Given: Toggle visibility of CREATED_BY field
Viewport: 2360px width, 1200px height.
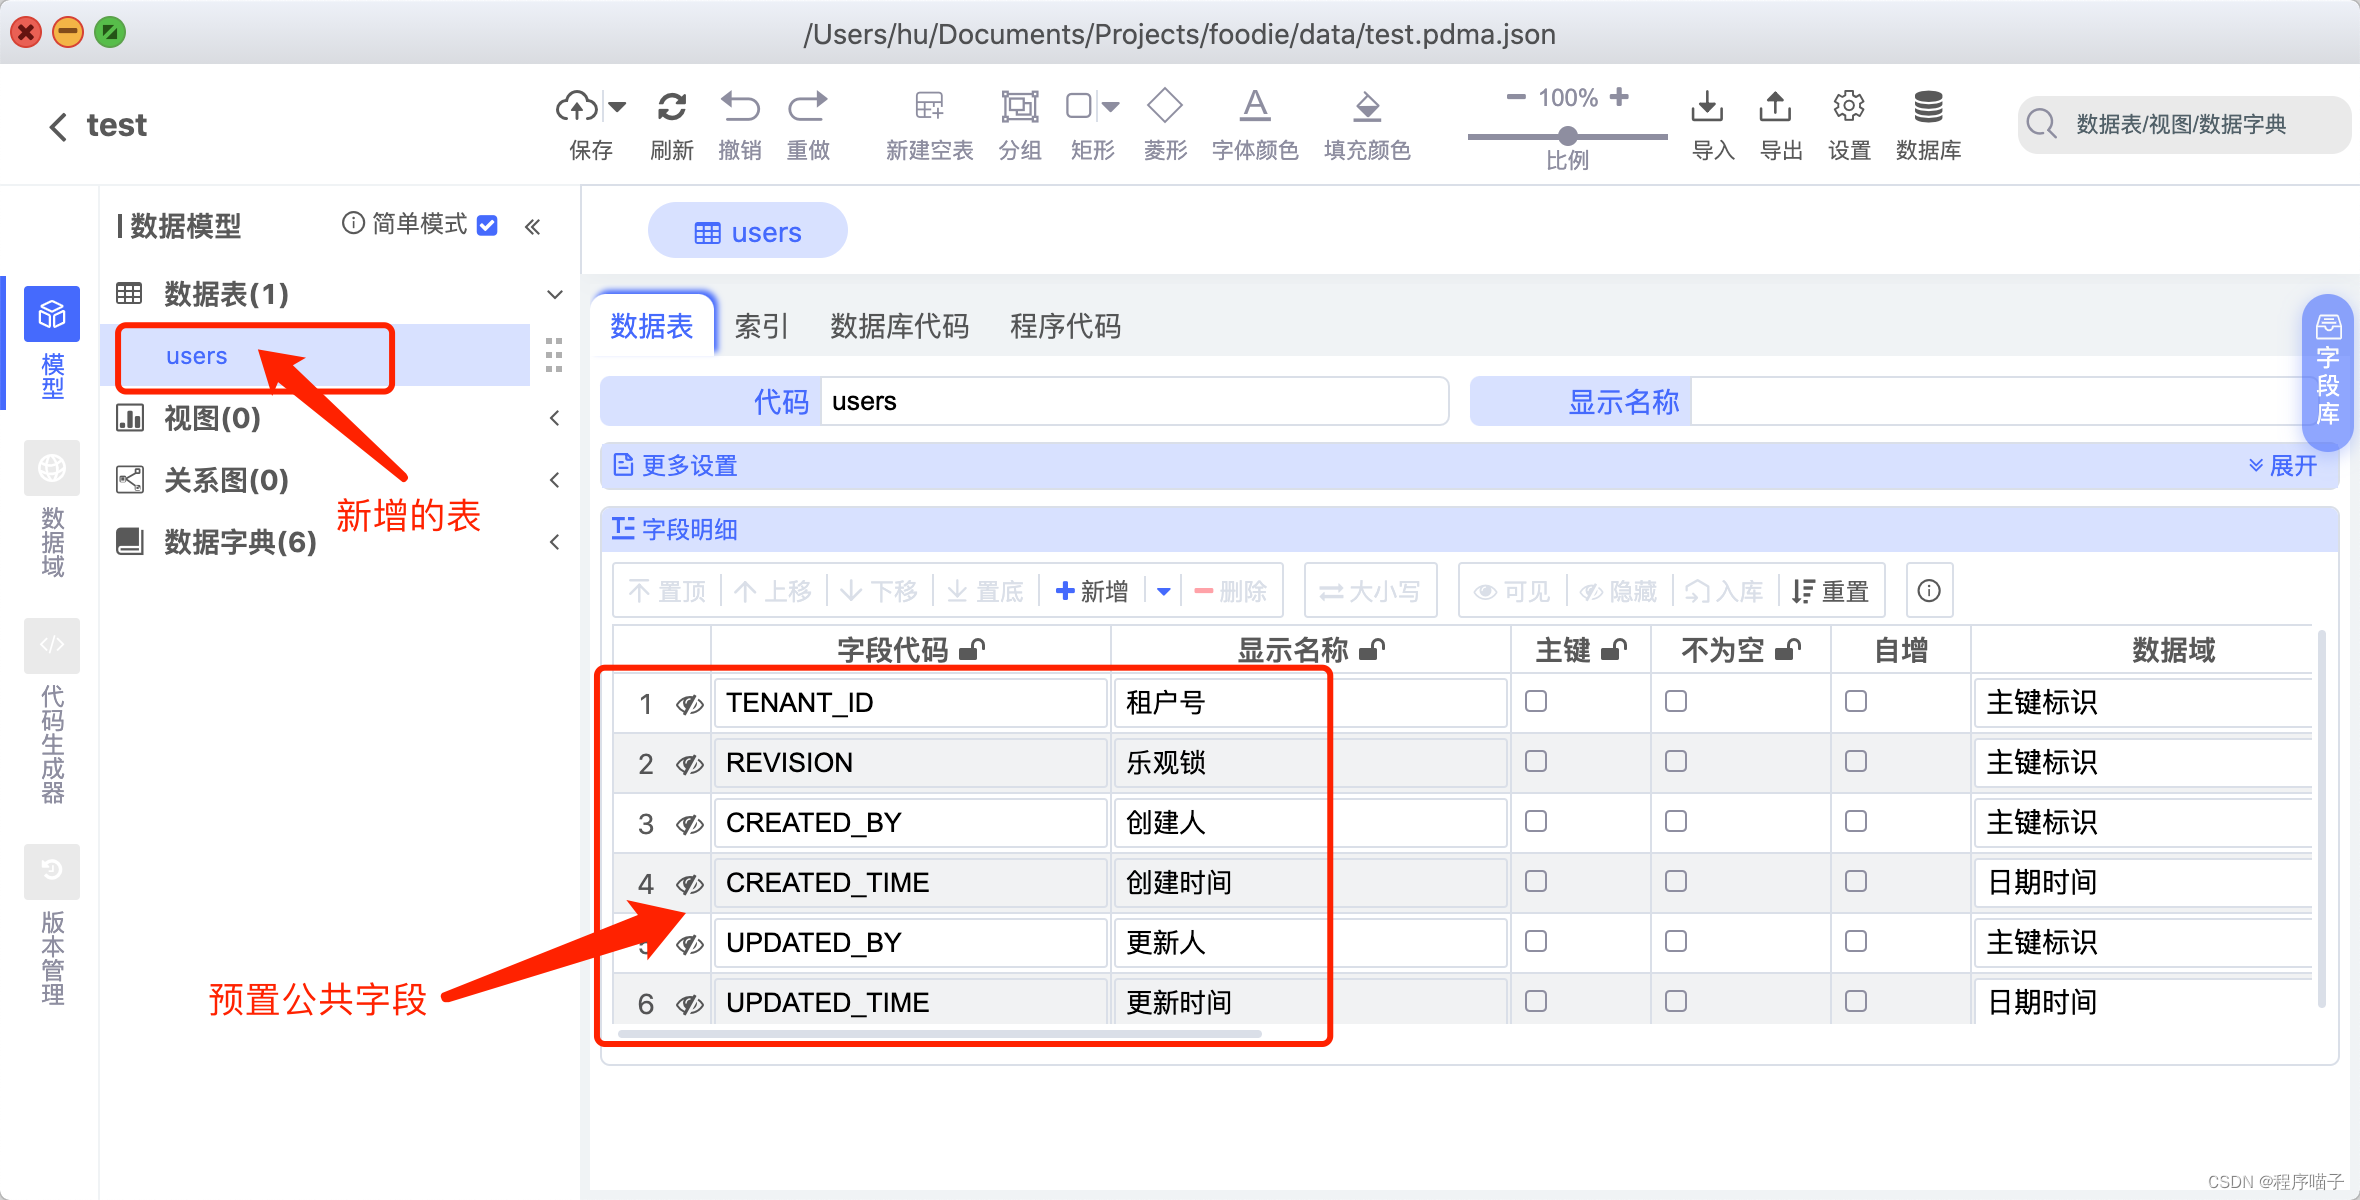Looking at the screenshot, I should (689, 824).
